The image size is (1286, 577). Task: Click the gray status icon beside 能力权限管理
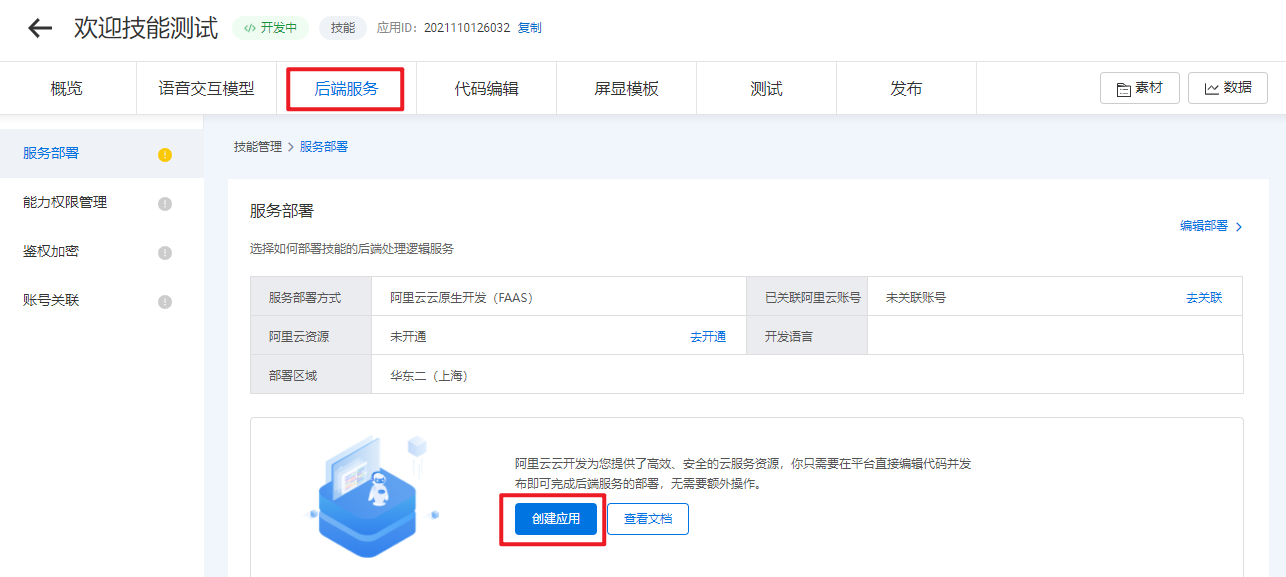tap(165, 204)
